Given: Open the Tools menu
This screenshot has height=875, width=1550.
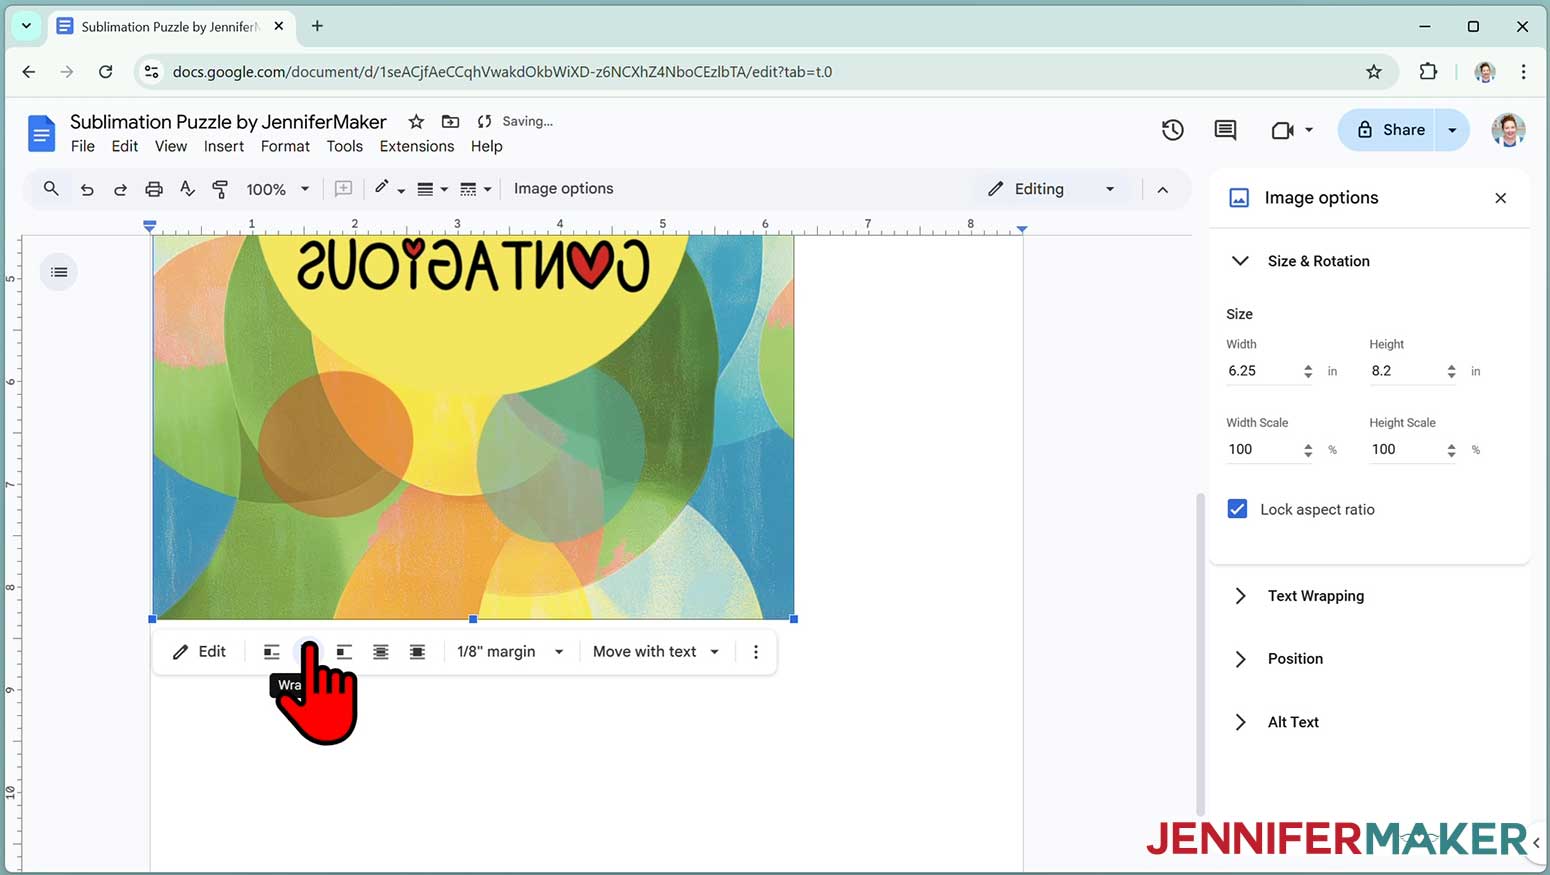Looking at the screenshot, I should 345,146.
